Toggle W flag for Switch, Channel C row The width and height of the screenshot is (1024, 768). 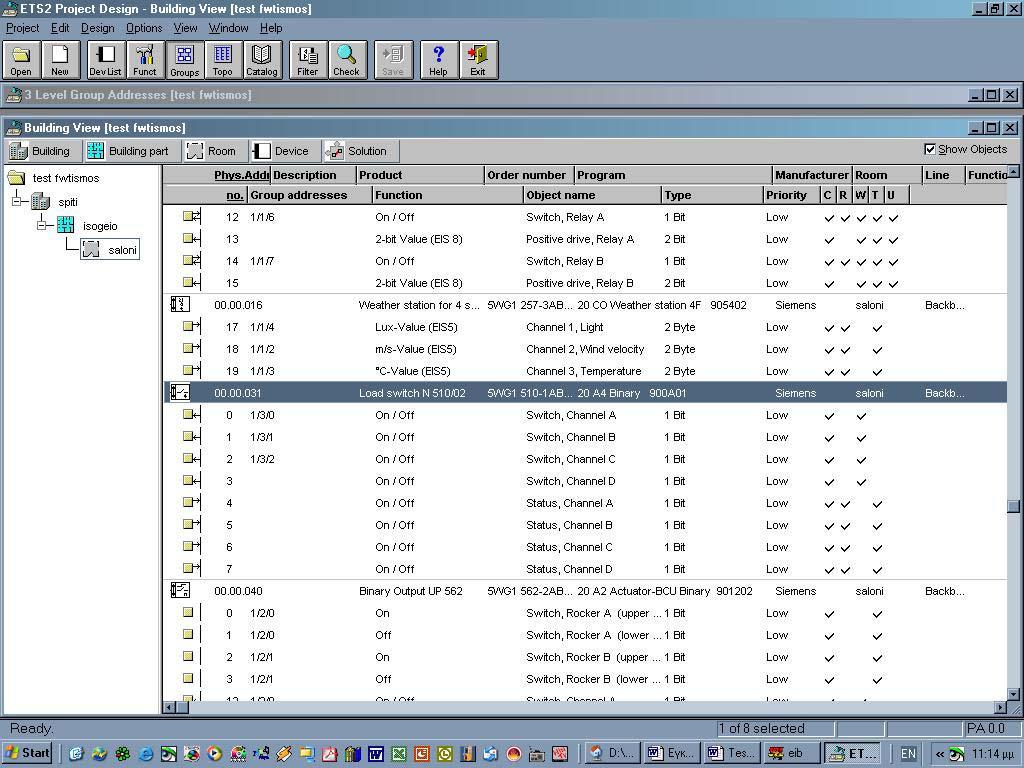point(861,460)
